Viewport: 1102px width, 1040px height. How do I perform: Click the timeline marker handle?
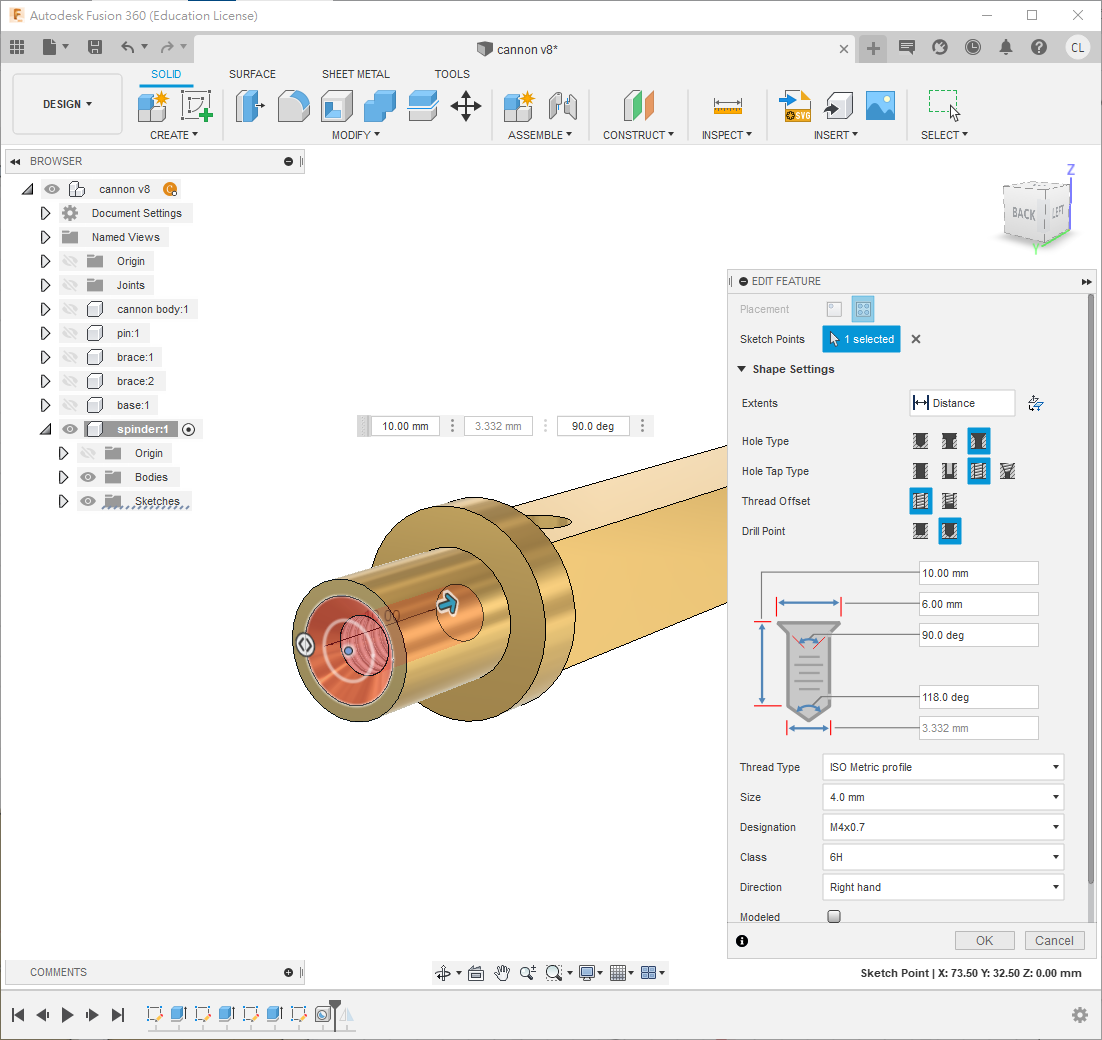pos(335,1006)
